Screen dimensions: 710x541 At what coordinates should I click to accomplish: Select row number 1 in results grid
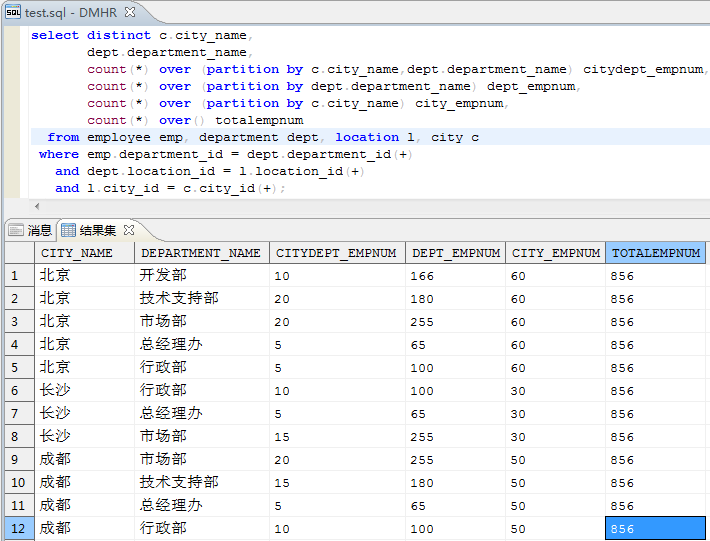17,276
